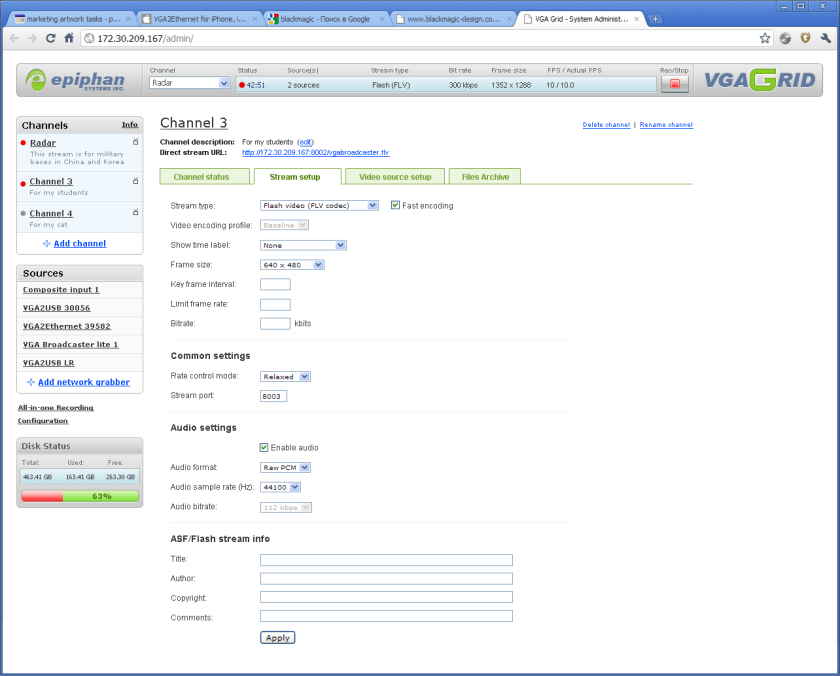Open the Stream type dropdown
The image size is (840, 676).
tap(319, 205)
